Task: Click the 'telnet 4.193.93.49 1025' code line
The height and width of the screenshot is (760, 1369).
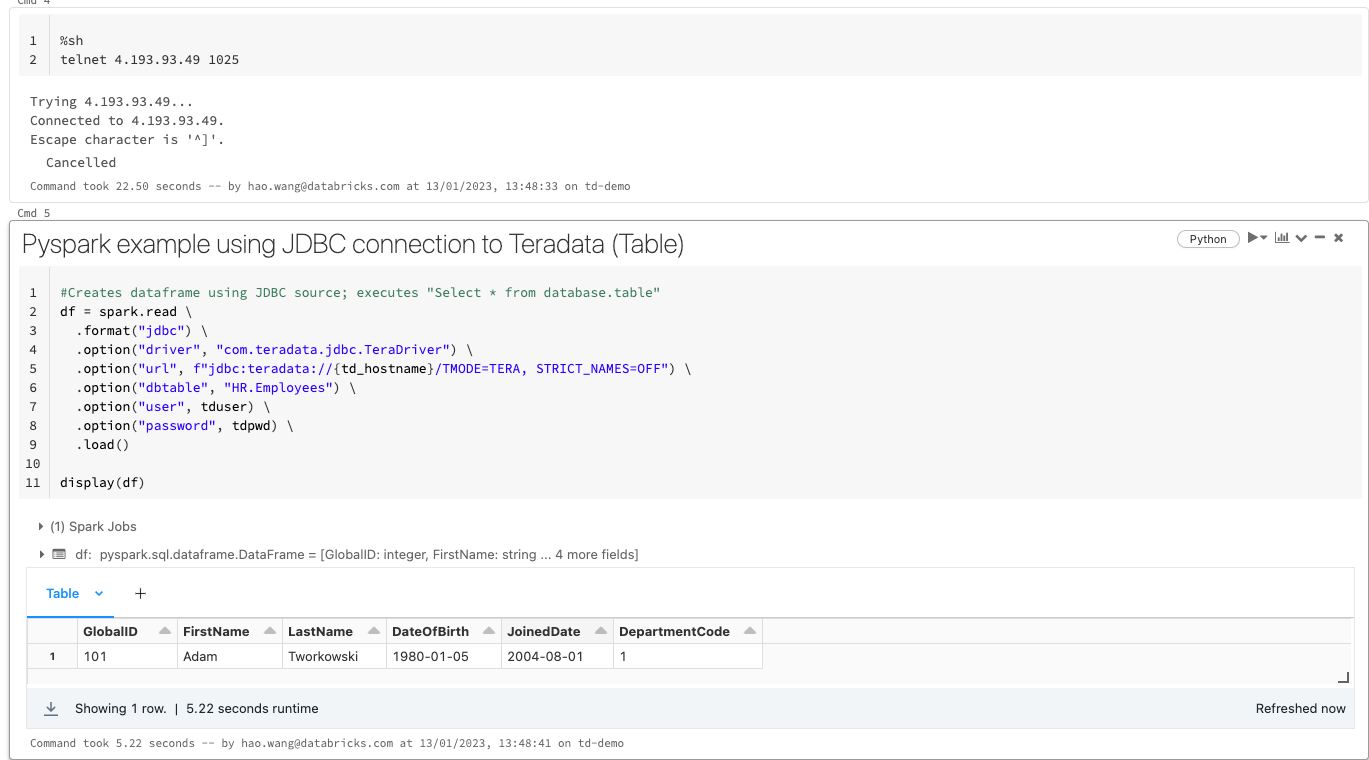Action: (149, 60)
